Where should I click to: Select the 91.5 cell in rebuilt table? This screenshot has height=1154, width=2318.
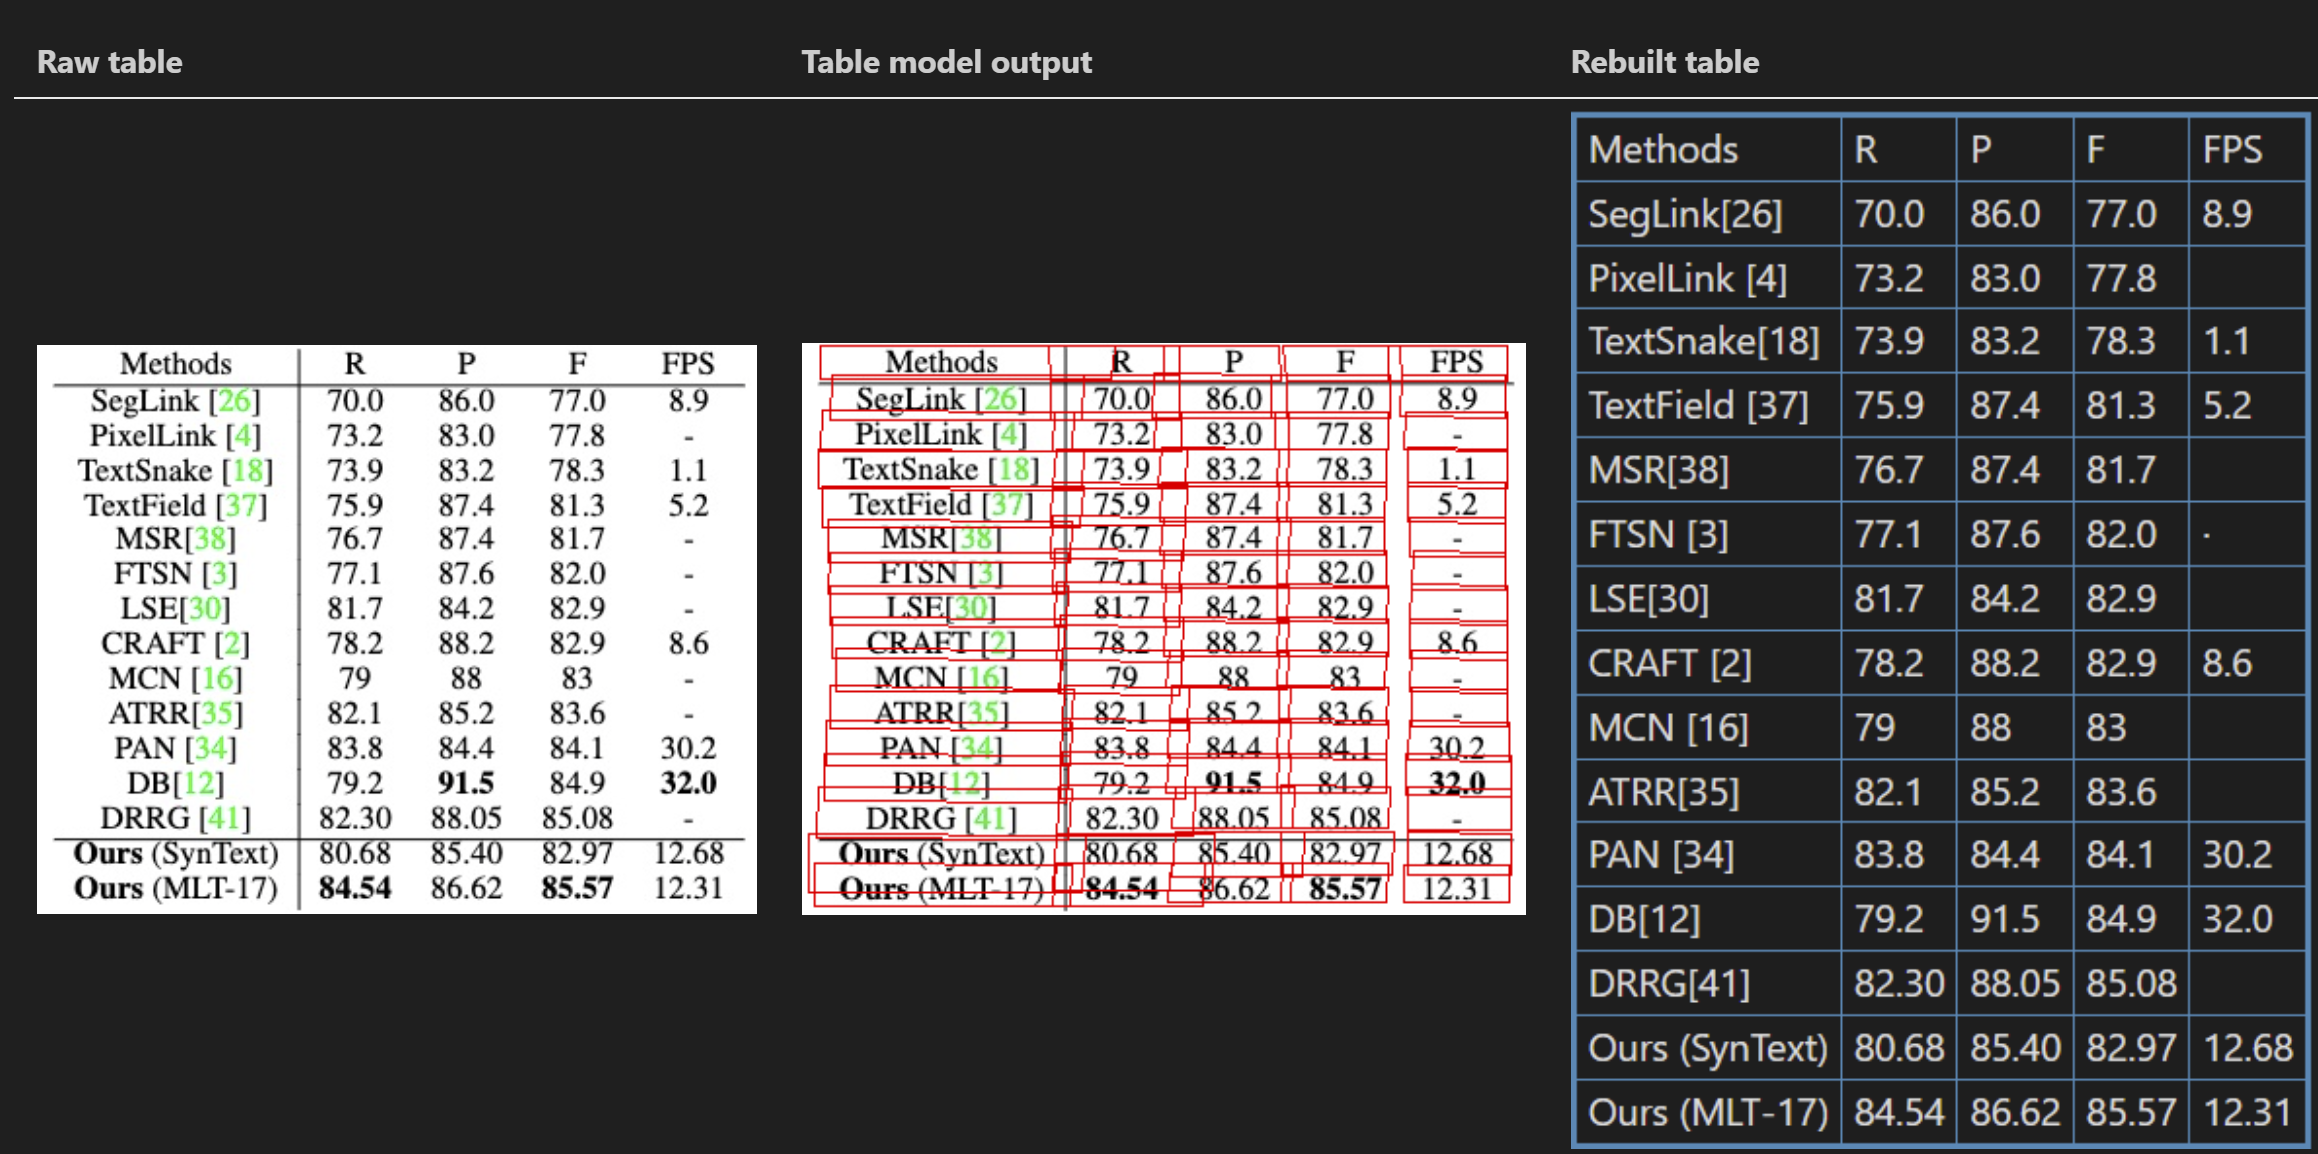click(x=2004, y=919)
